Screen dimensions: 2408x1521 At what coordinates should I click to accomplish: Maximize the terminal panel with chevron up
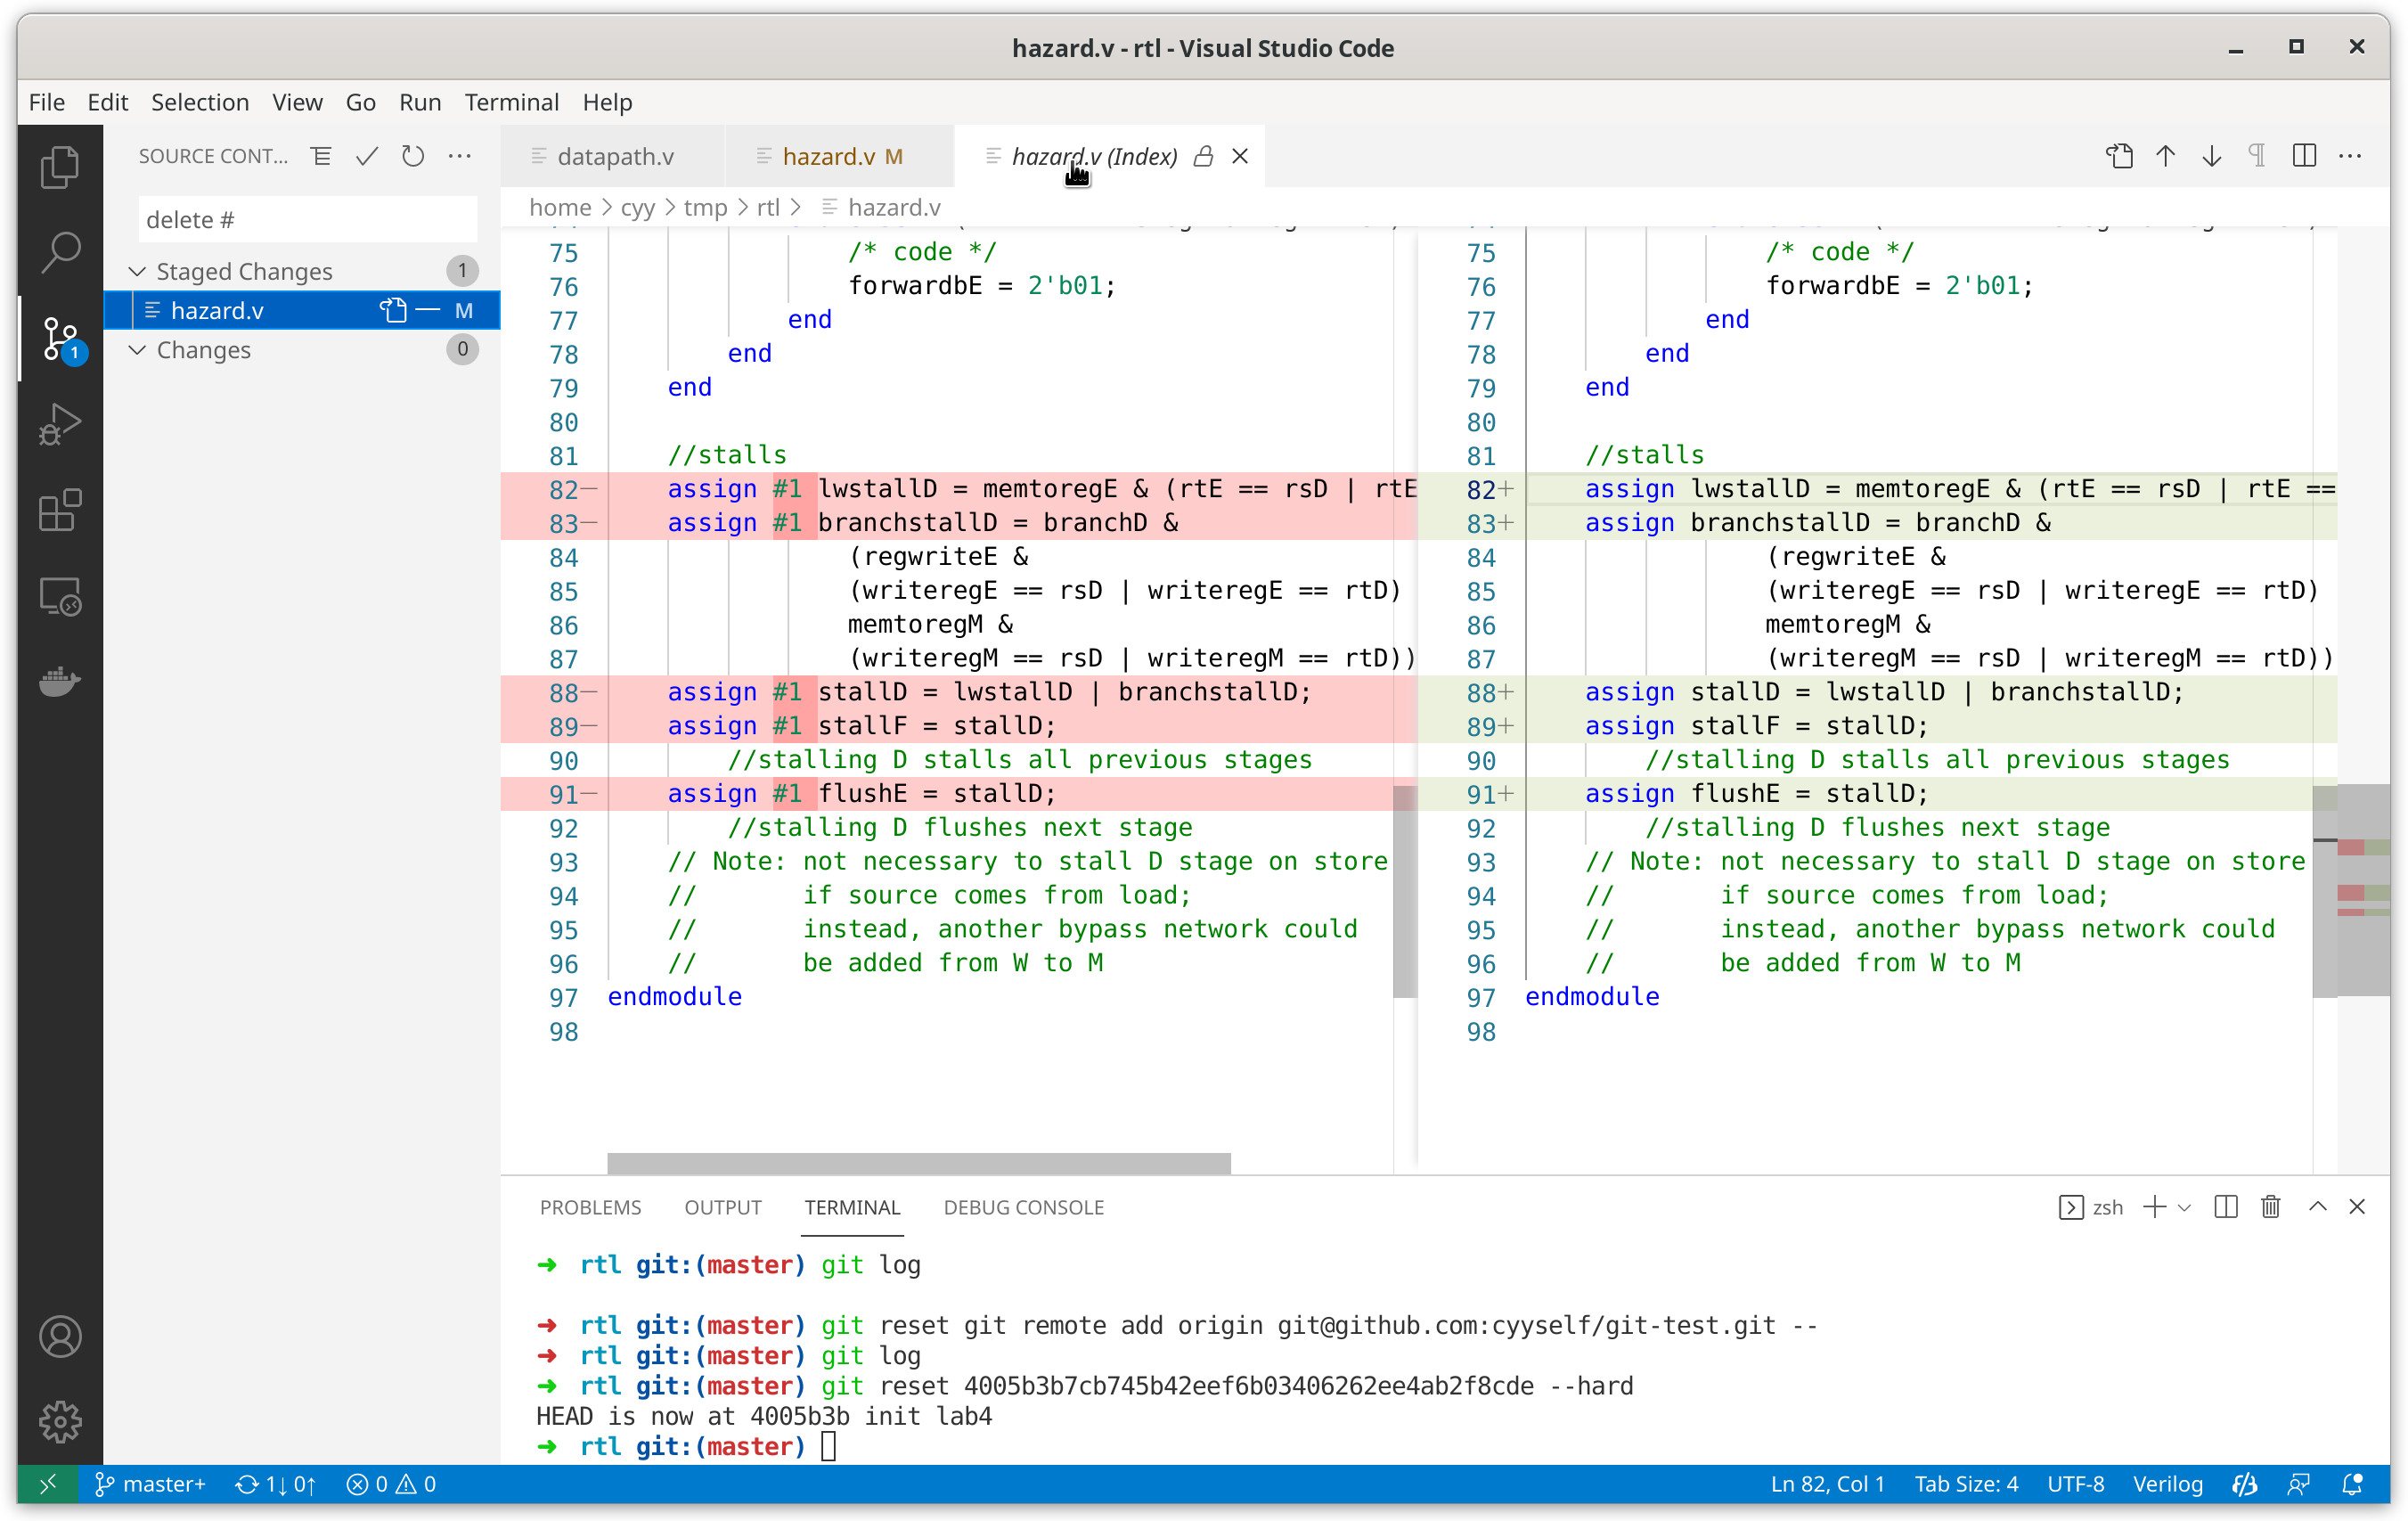tap(2317, 1207)
